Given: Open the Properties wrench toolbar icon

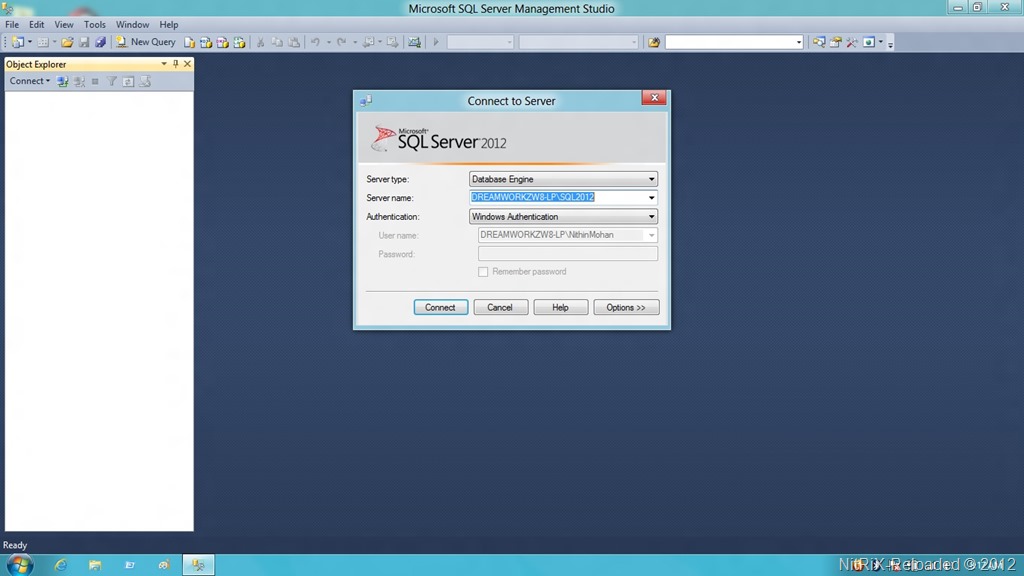Looking at the screenshot, I should tap(852, 42).
